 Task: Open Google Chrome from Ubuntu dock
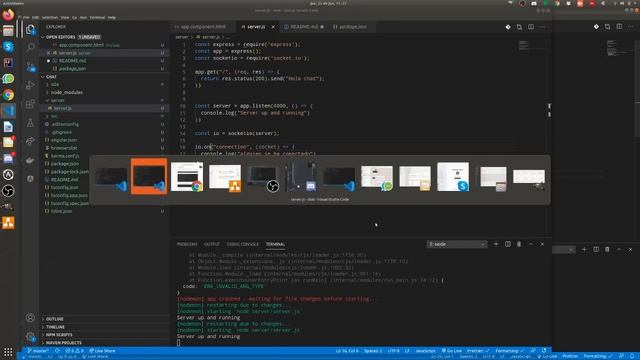click(8, 95)
